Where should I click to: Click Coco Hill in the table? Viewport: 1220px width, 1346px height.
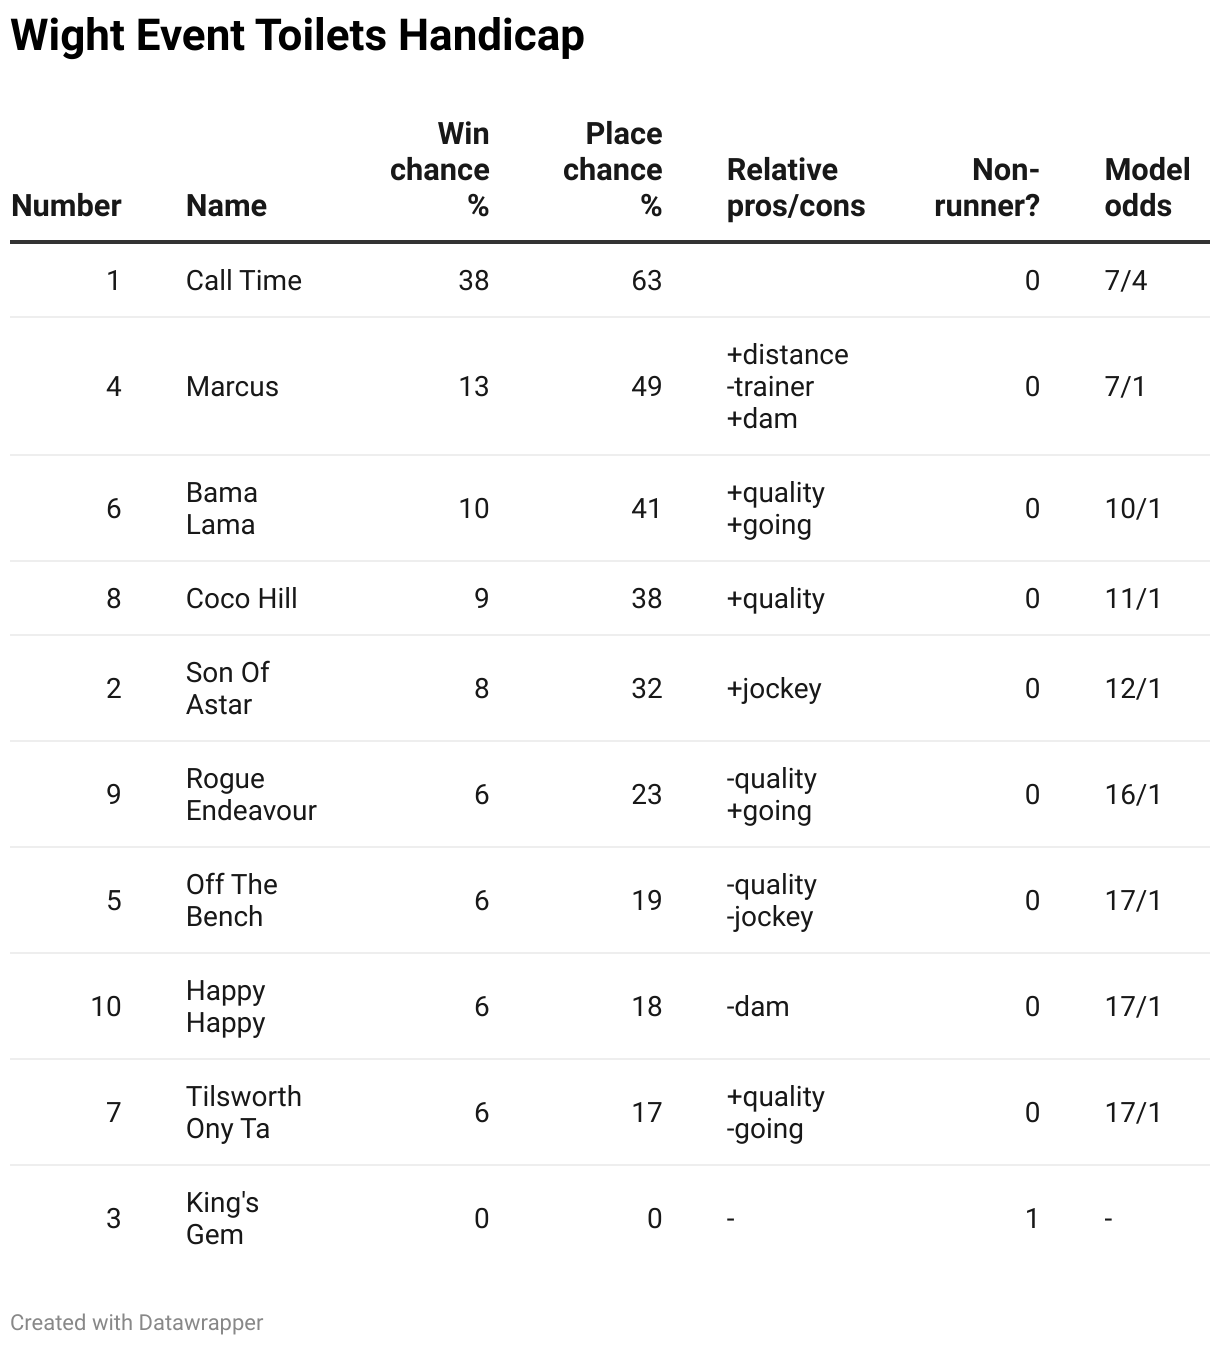tap(242, 598)
